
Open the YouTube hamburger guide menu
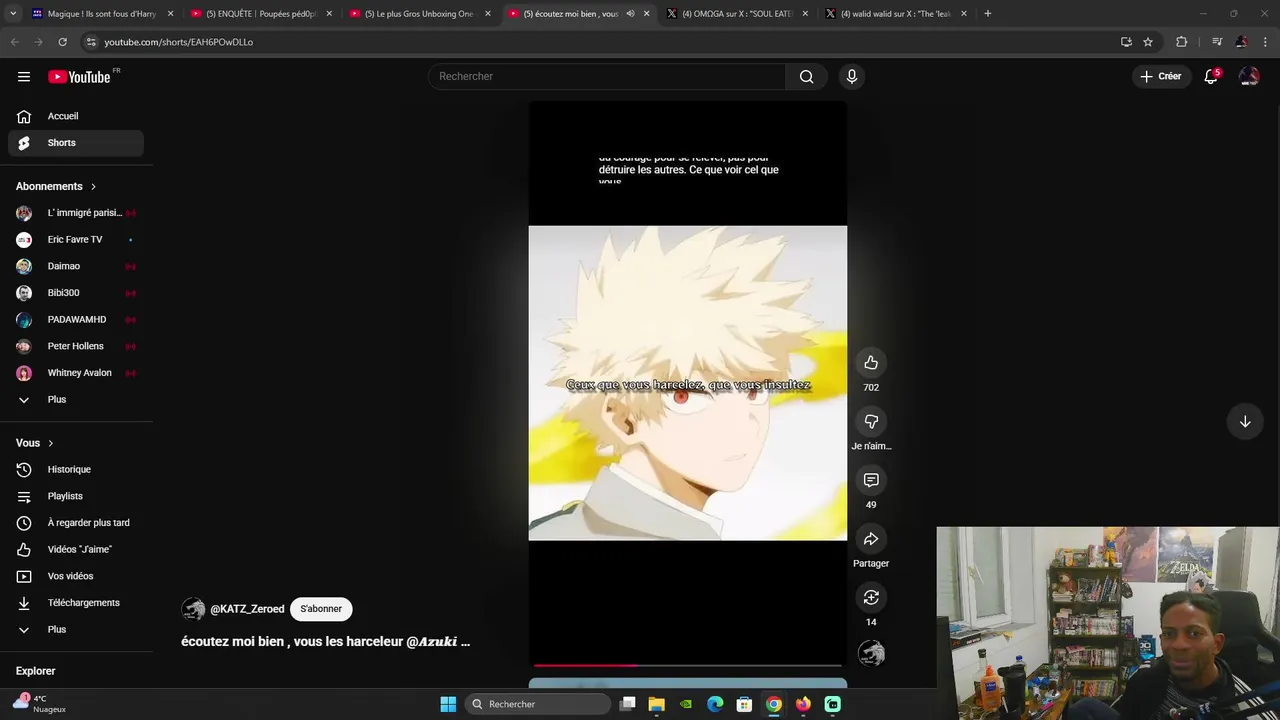(x=24, y=76)
